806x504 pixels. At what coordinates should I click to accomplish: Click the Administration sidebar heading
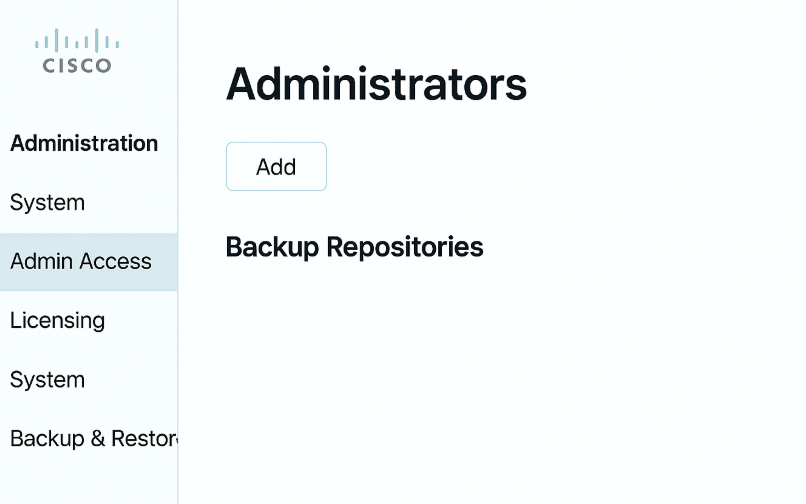point(84,143)
